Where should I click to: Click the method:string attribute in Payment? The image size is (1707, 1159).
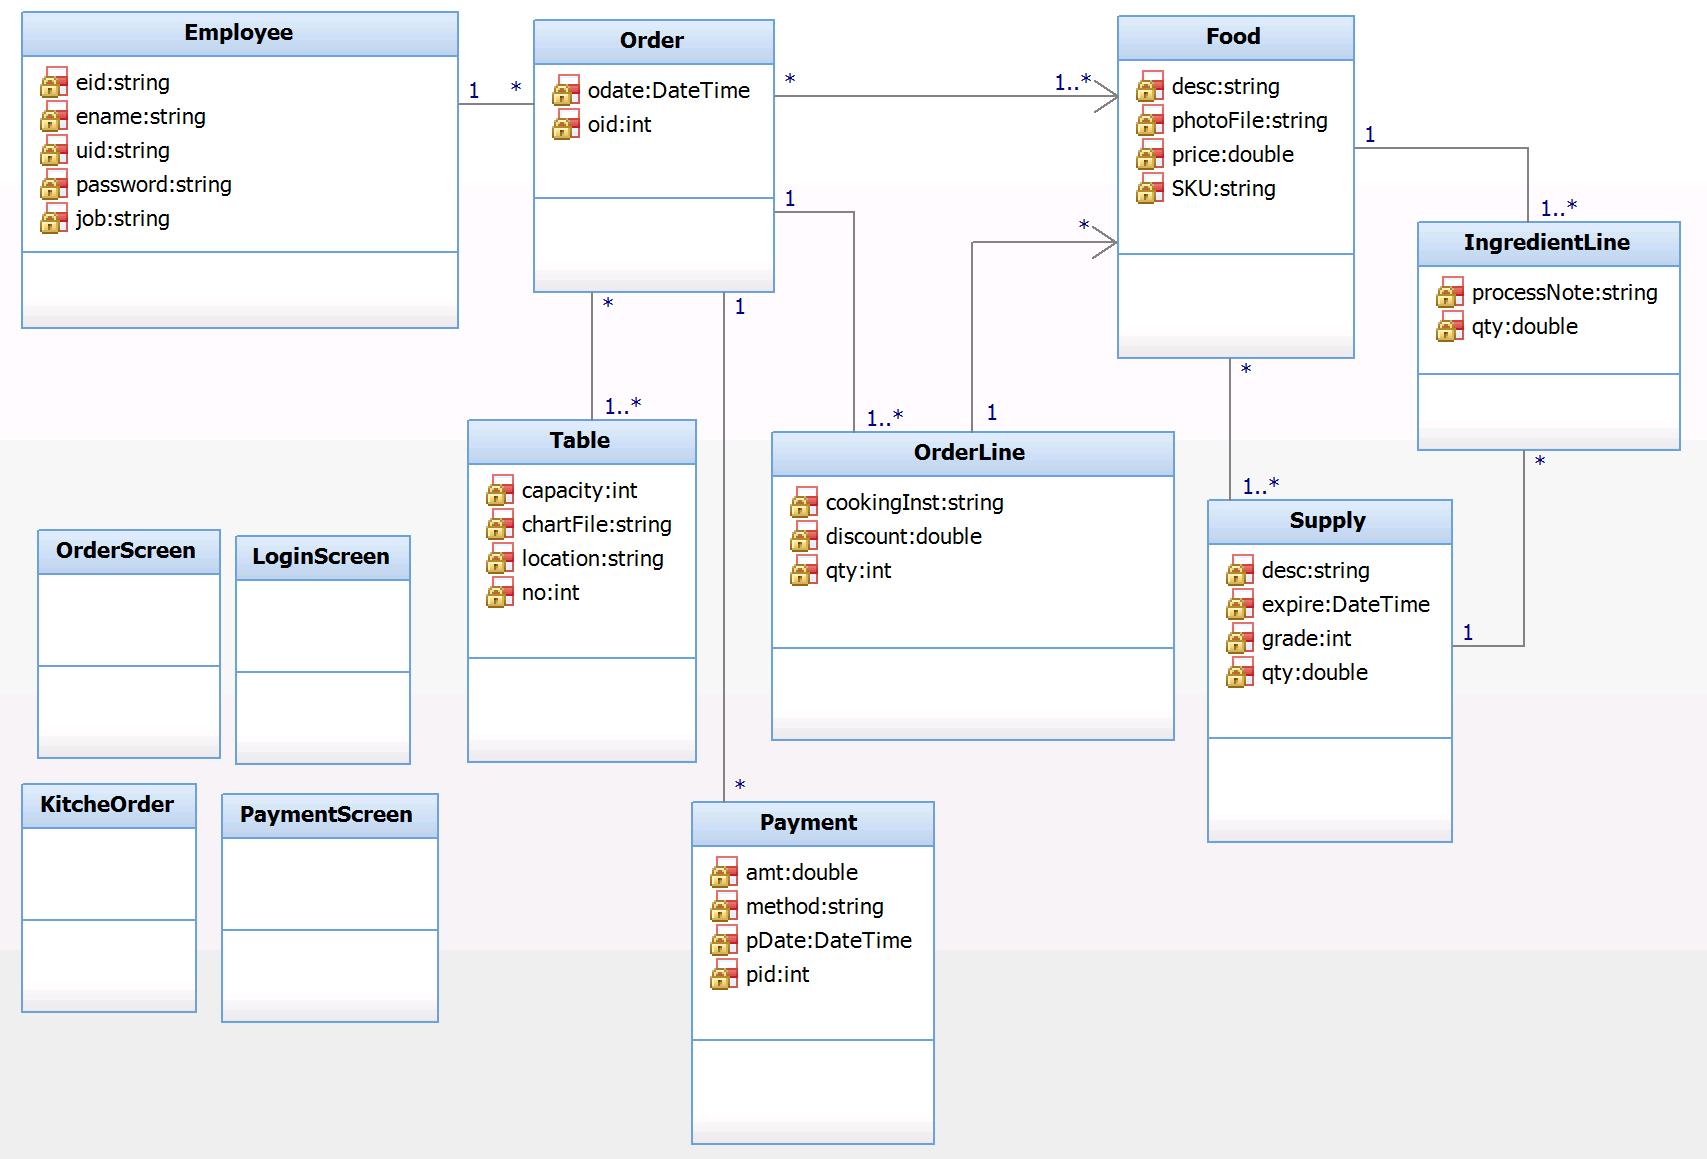point(815,907)
